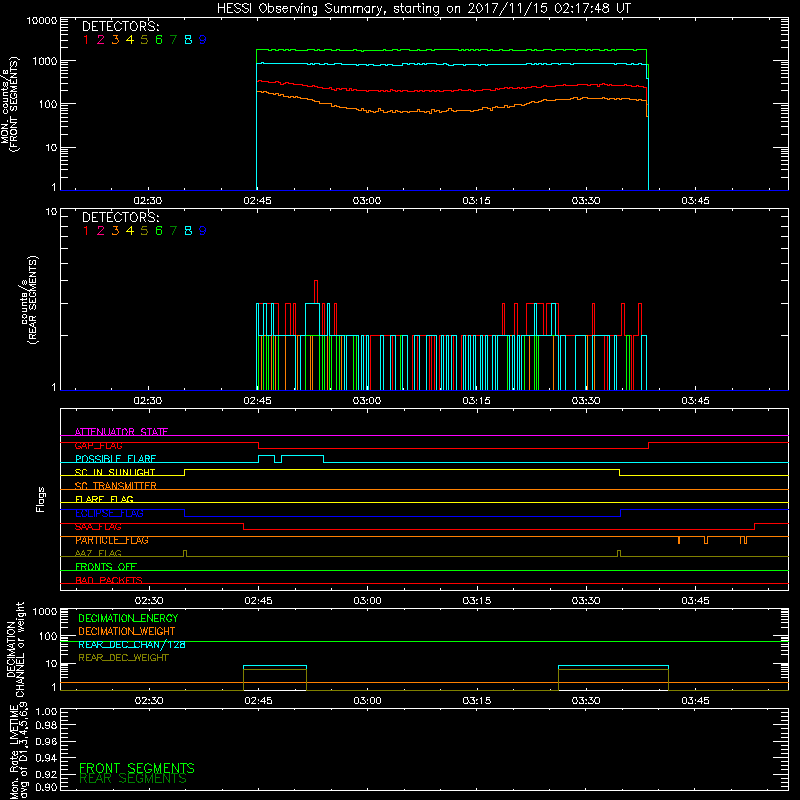Click the SC_IN_SUNLIGHT flag label
Screen dimensions: 800x800
pyautogui.click(x=115, y=472)
